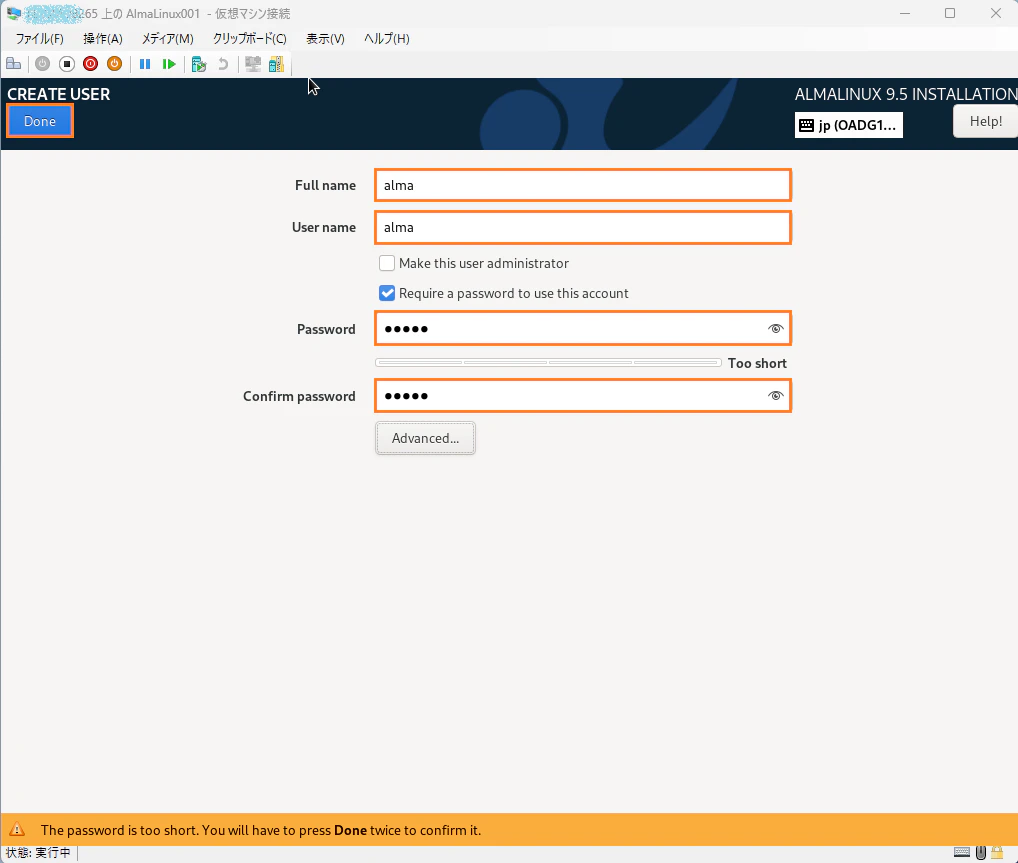Save VM state with the orange power icon
The height and width of the screenshot is (863, 1018).
pyautogui.click(x=114, y=64)
